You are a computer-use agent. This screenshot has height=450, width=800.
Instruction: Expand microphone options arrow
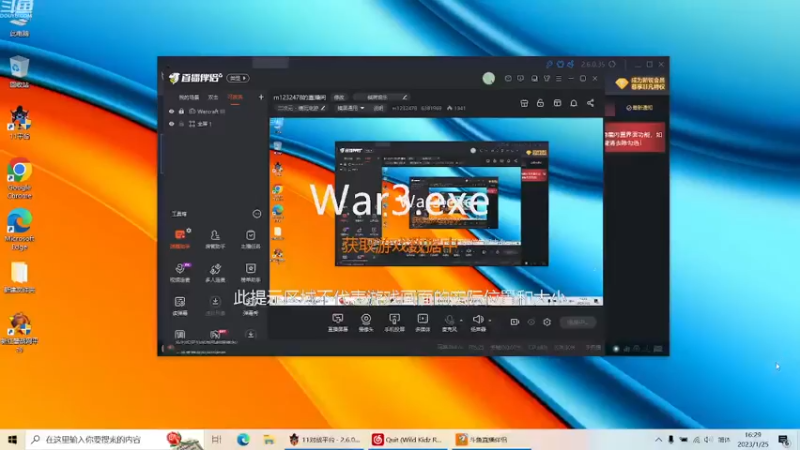click(x=461, y=320)
